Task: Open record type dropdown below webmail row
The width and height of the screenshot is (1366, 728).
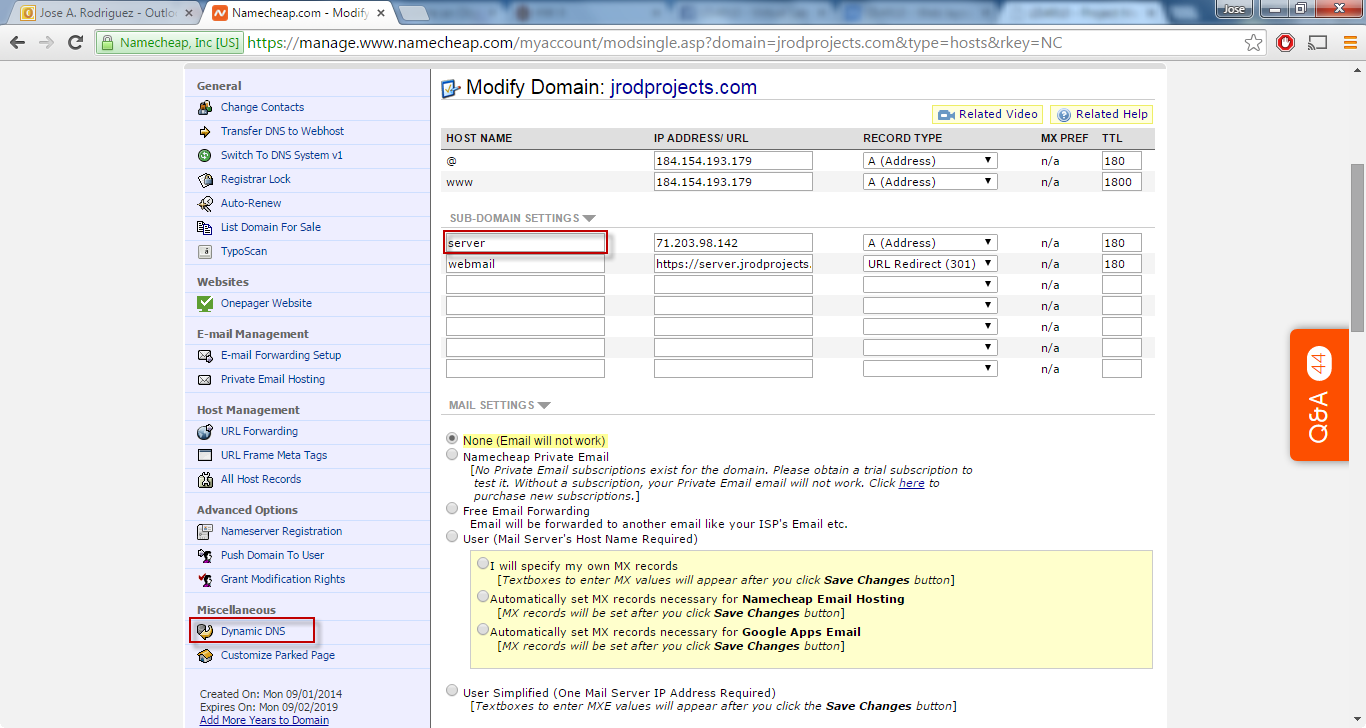Action: tap(930, 285)
